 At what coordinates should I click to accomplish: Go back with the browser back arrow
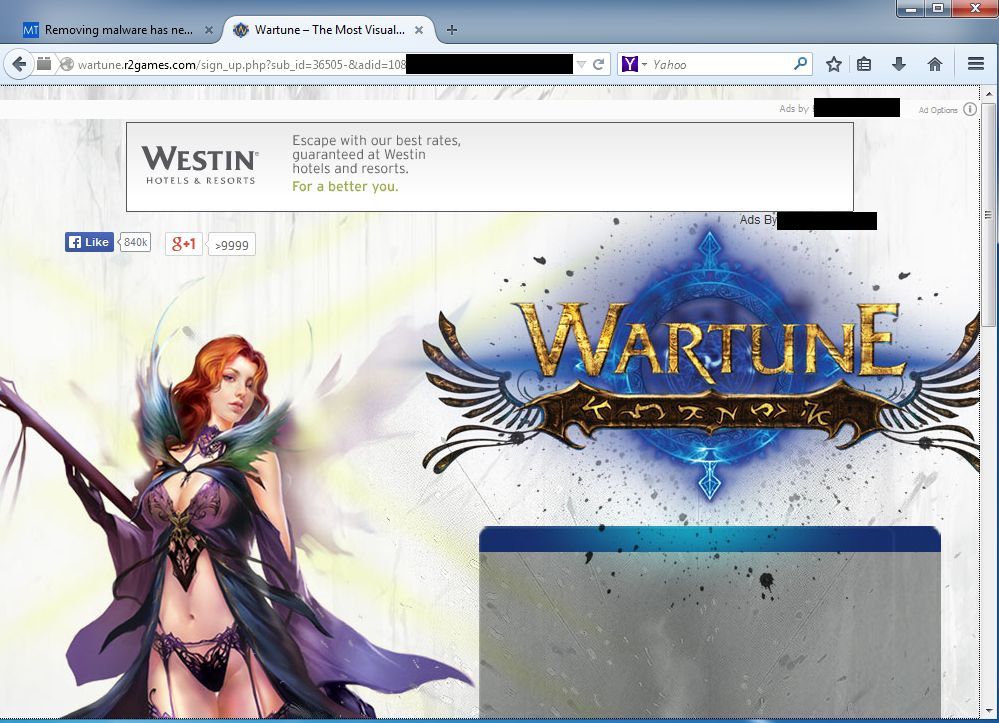(x=19, y=64)
